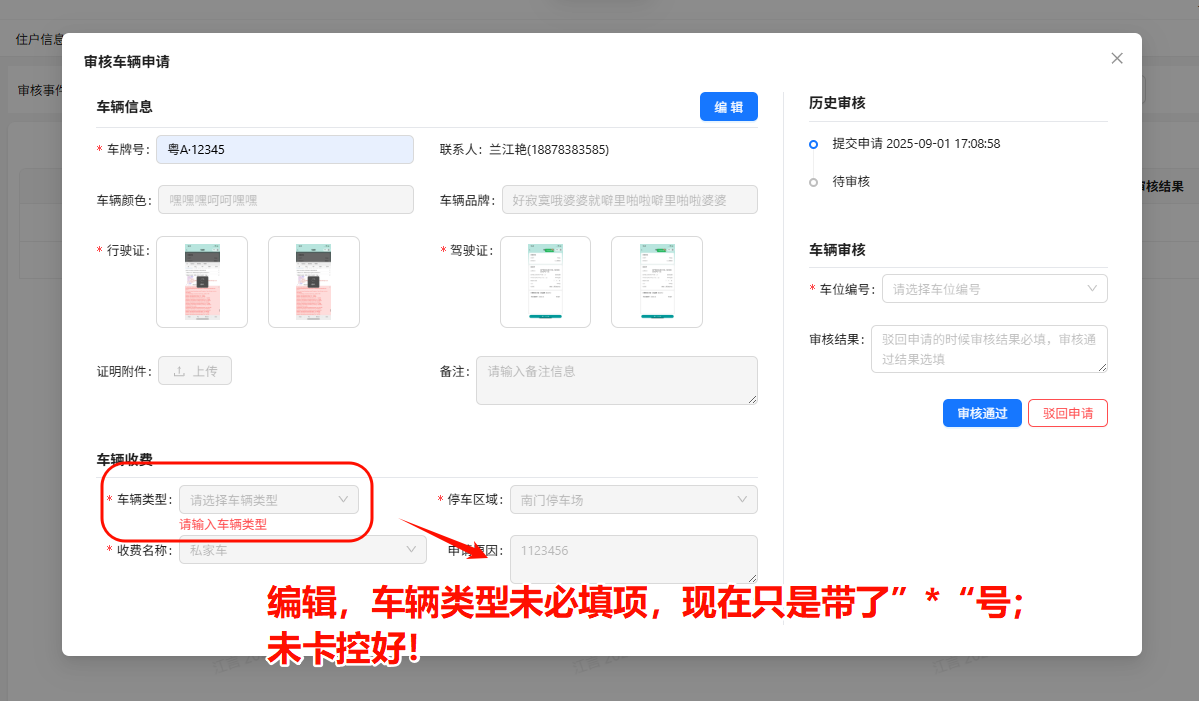
Task: Open the second 行驶证 image thumbnail
Action: pyautogui.click(x=314, y=282)
